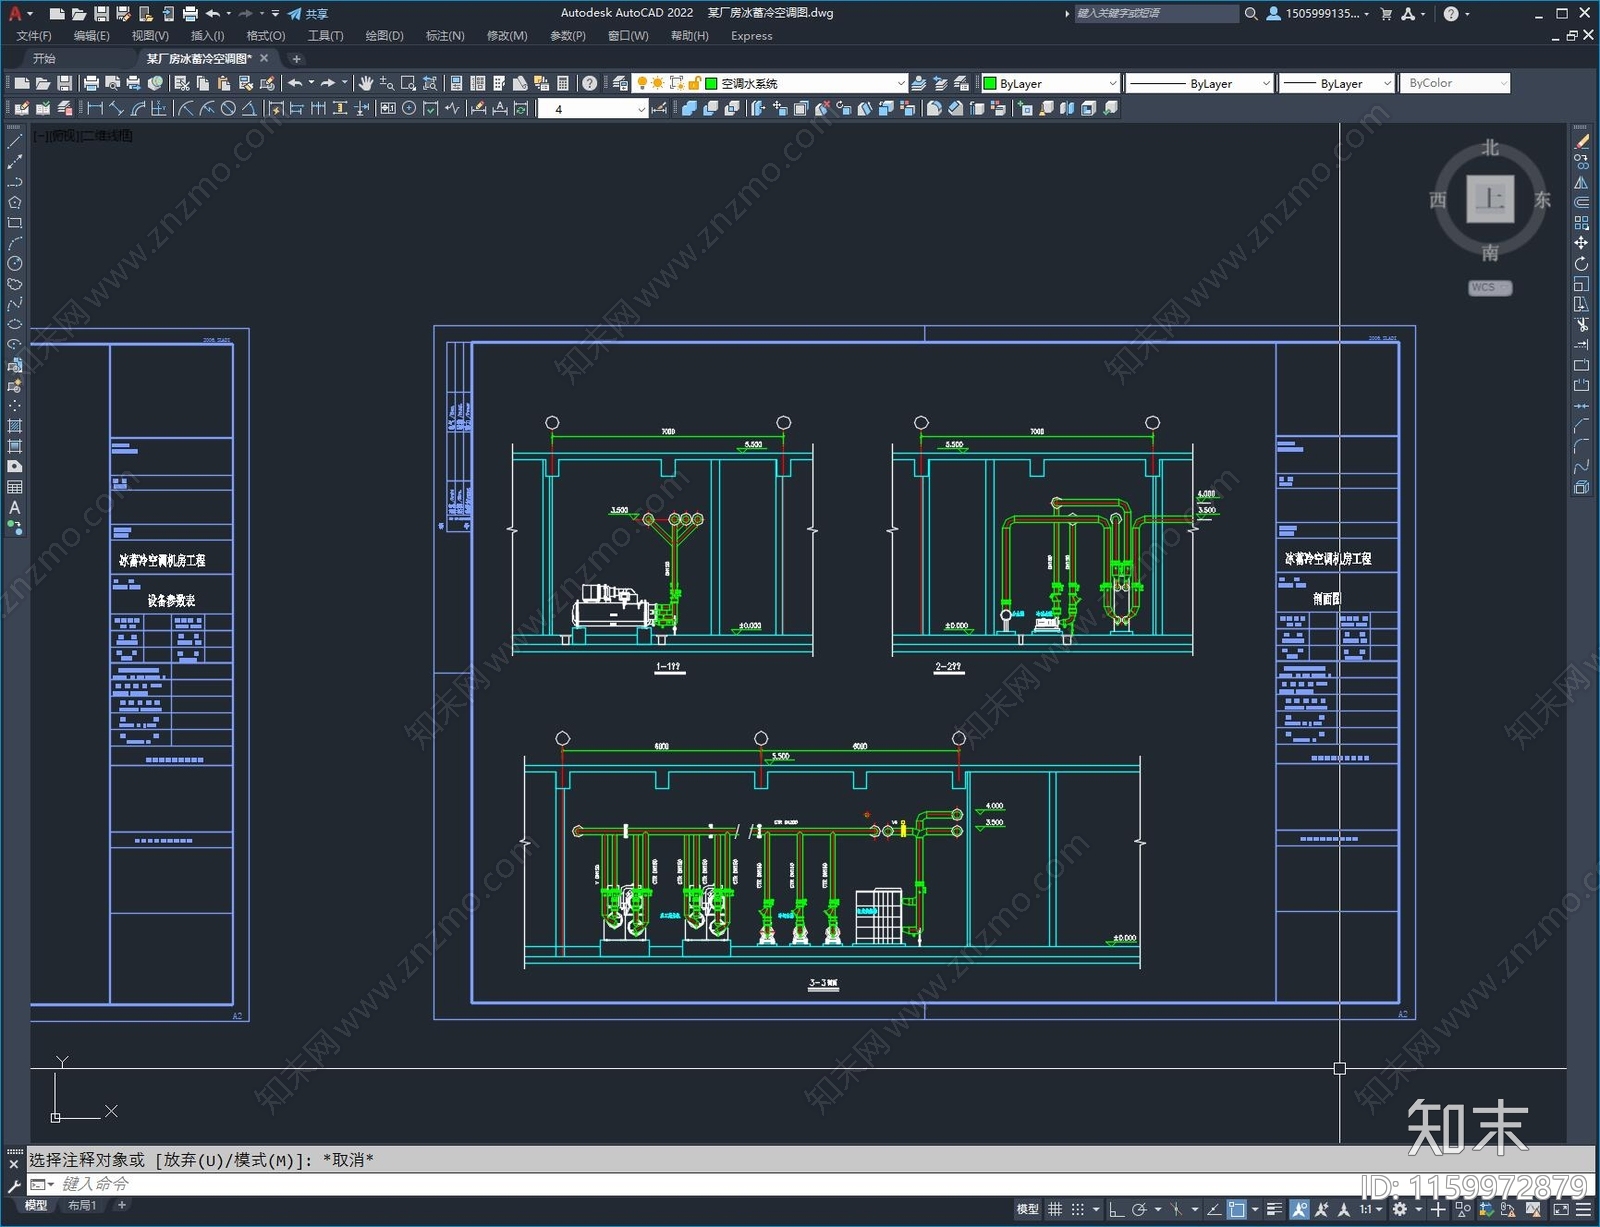
Task: Switch to the 开始 tab
Action: [44, 58]
